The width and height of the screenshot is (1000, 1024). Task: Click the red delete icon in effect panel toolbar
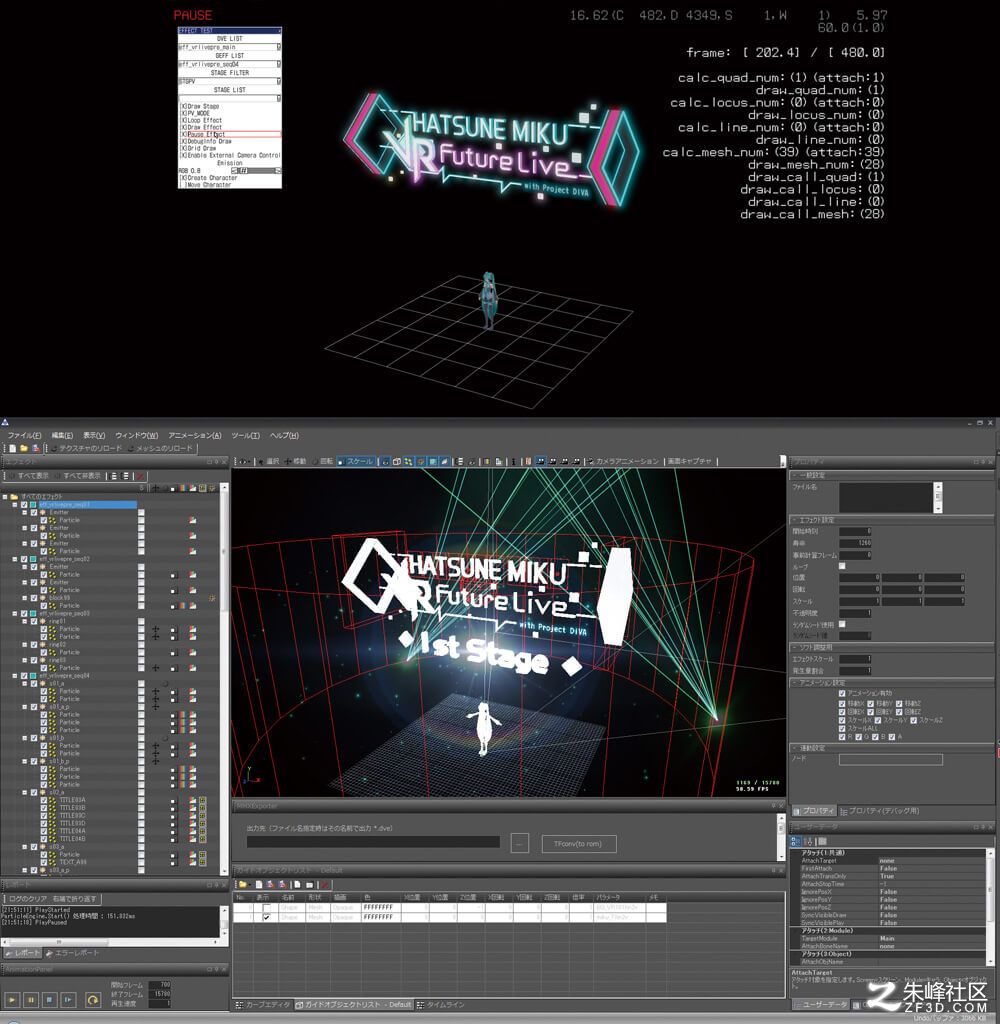[140, 476]
